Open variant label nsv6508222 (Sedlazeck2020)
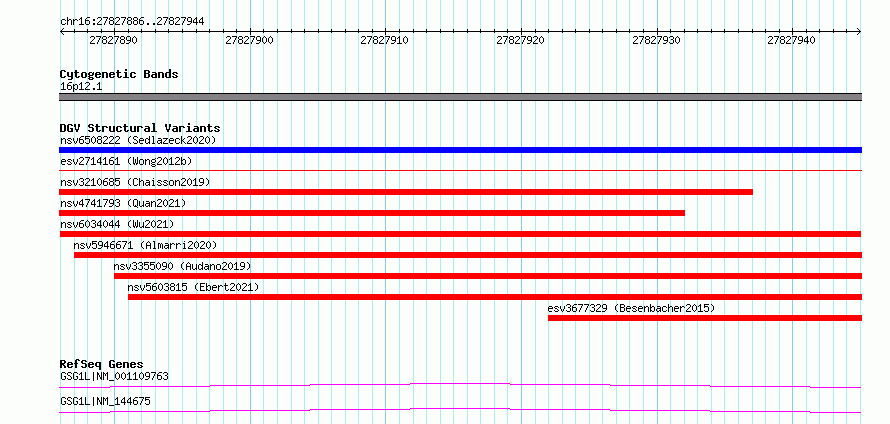The width and height of the screenshot is (890, 424). tap(138, 140)
